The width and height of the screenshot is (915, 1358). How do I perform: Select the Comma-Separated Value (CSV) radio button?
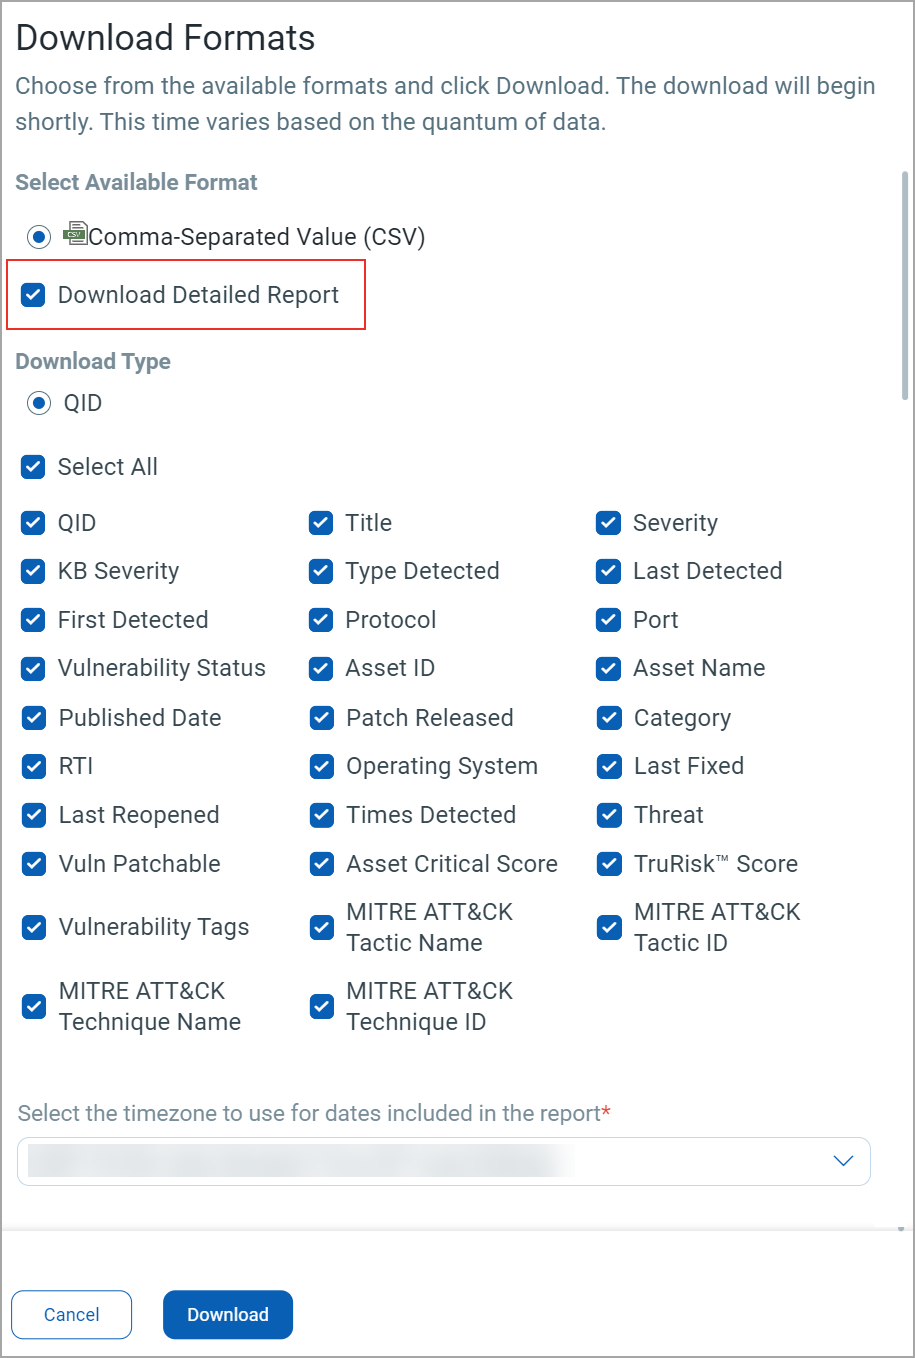(x=39, y=237)
